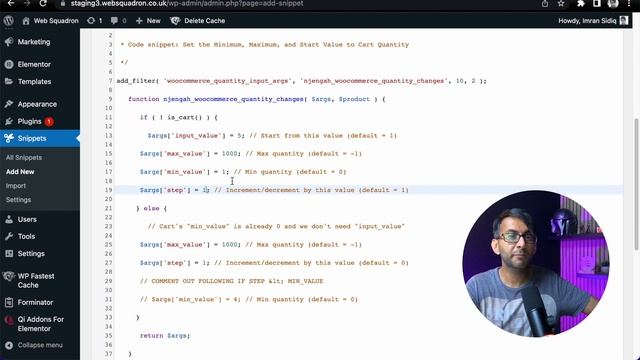Viewport: 640px width, 360px height.
Task: Click the Settings sidebar icon
Action: [x=9, y=253]
